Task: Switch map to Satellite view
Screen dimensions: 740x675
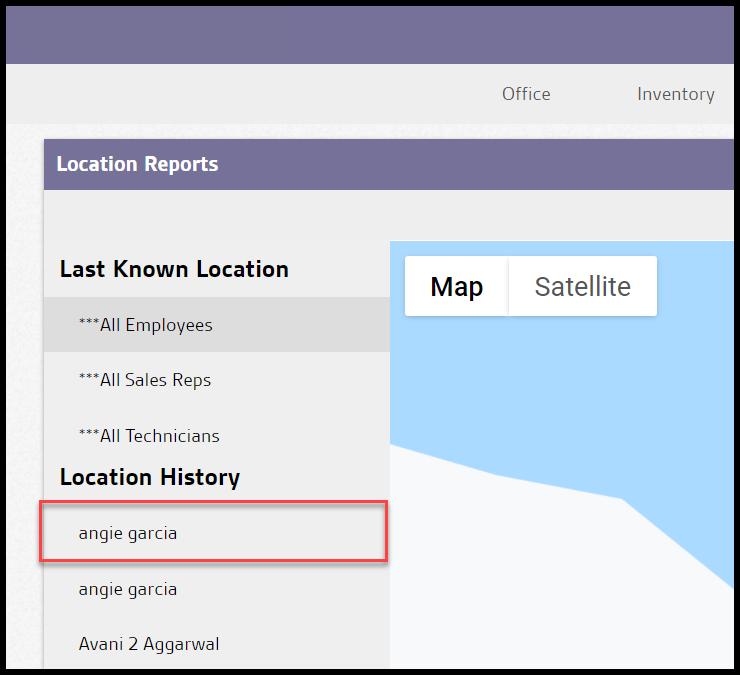Action: [x=582, y=287]
